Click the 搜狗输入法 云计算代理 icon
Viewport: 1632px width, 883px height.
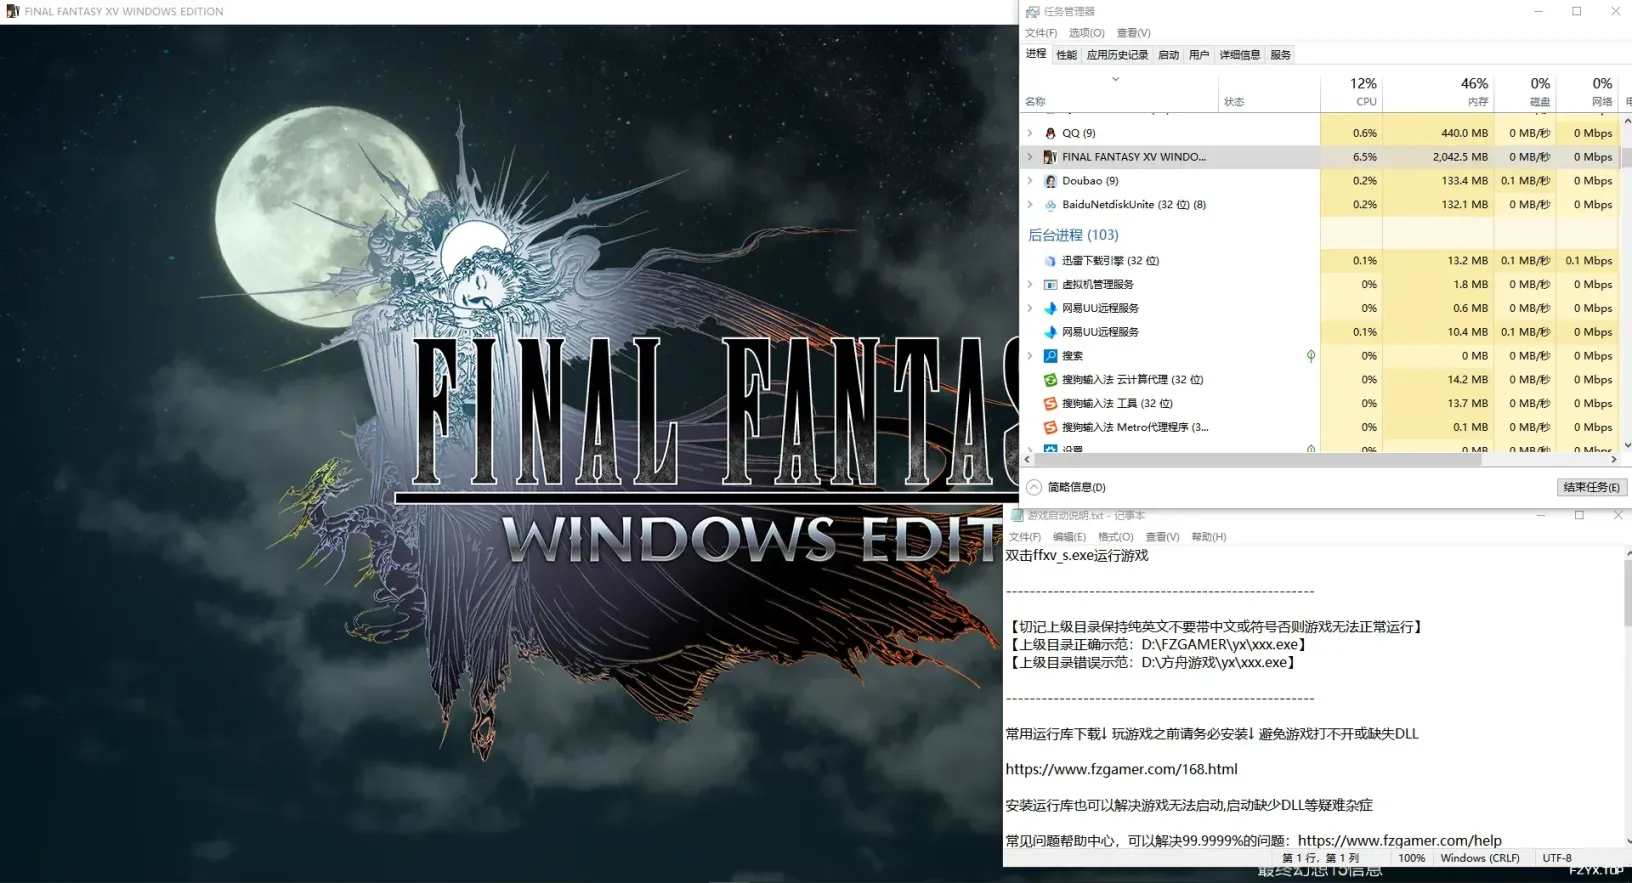tap(1050, 380)
